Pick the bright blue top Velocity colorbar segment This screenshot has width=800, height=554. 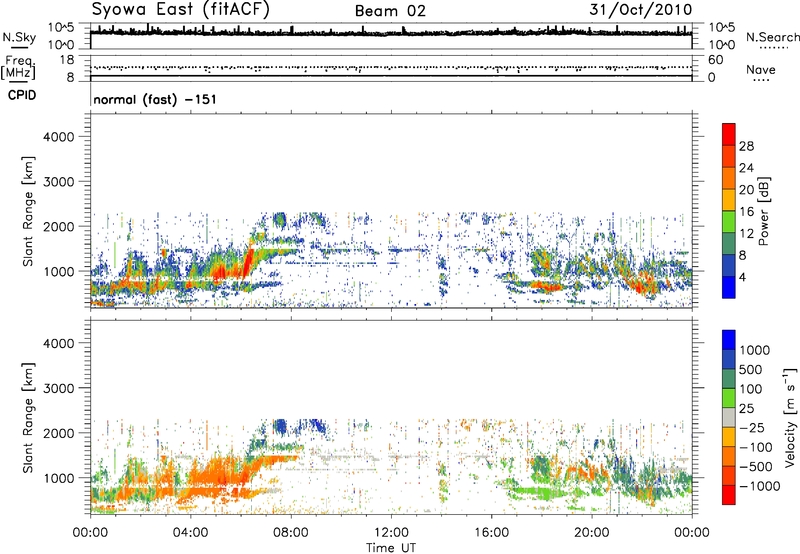tap(729, 340)
